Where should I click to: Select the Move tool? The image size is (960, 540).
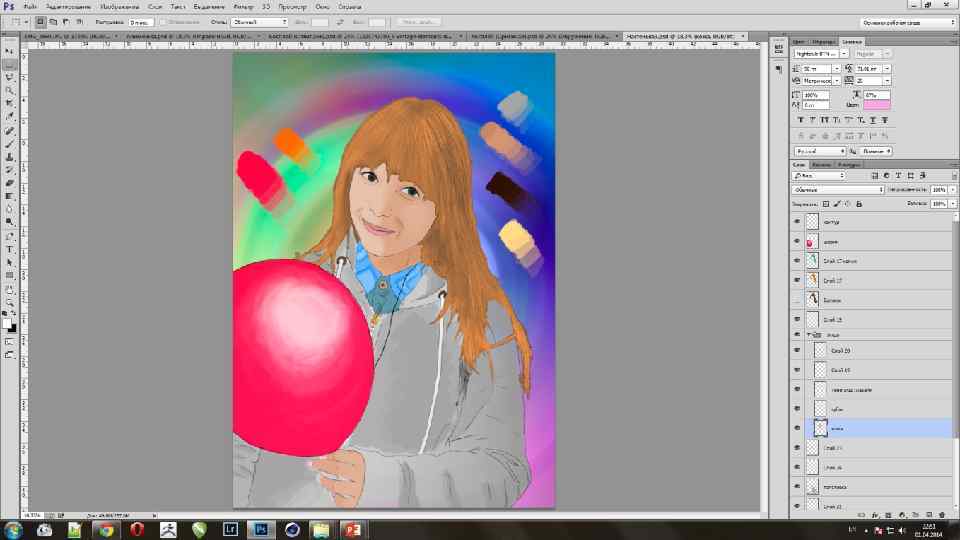tap(9, 50)
